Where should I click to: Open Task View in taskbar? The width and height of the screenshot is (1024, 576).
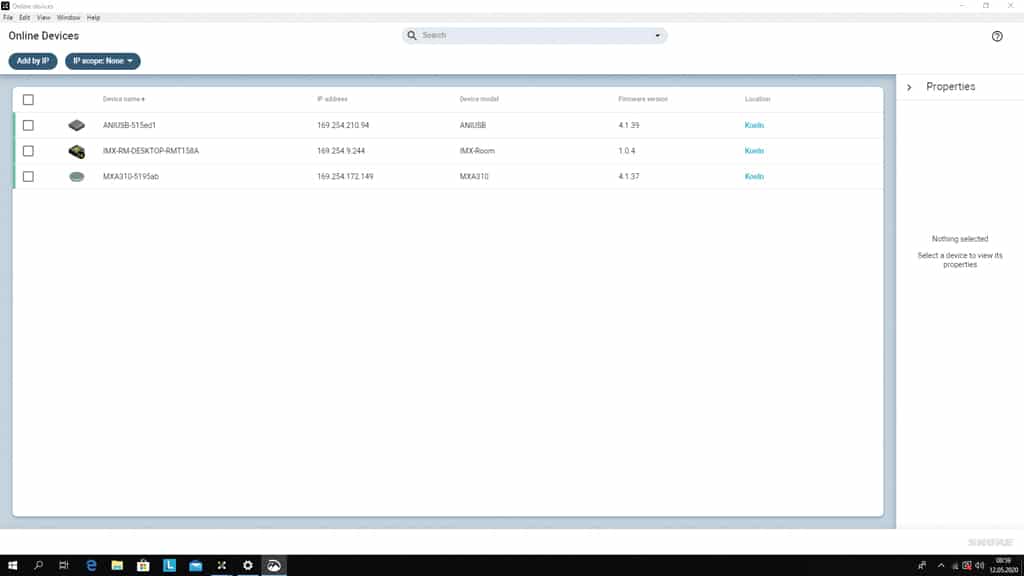63,566
